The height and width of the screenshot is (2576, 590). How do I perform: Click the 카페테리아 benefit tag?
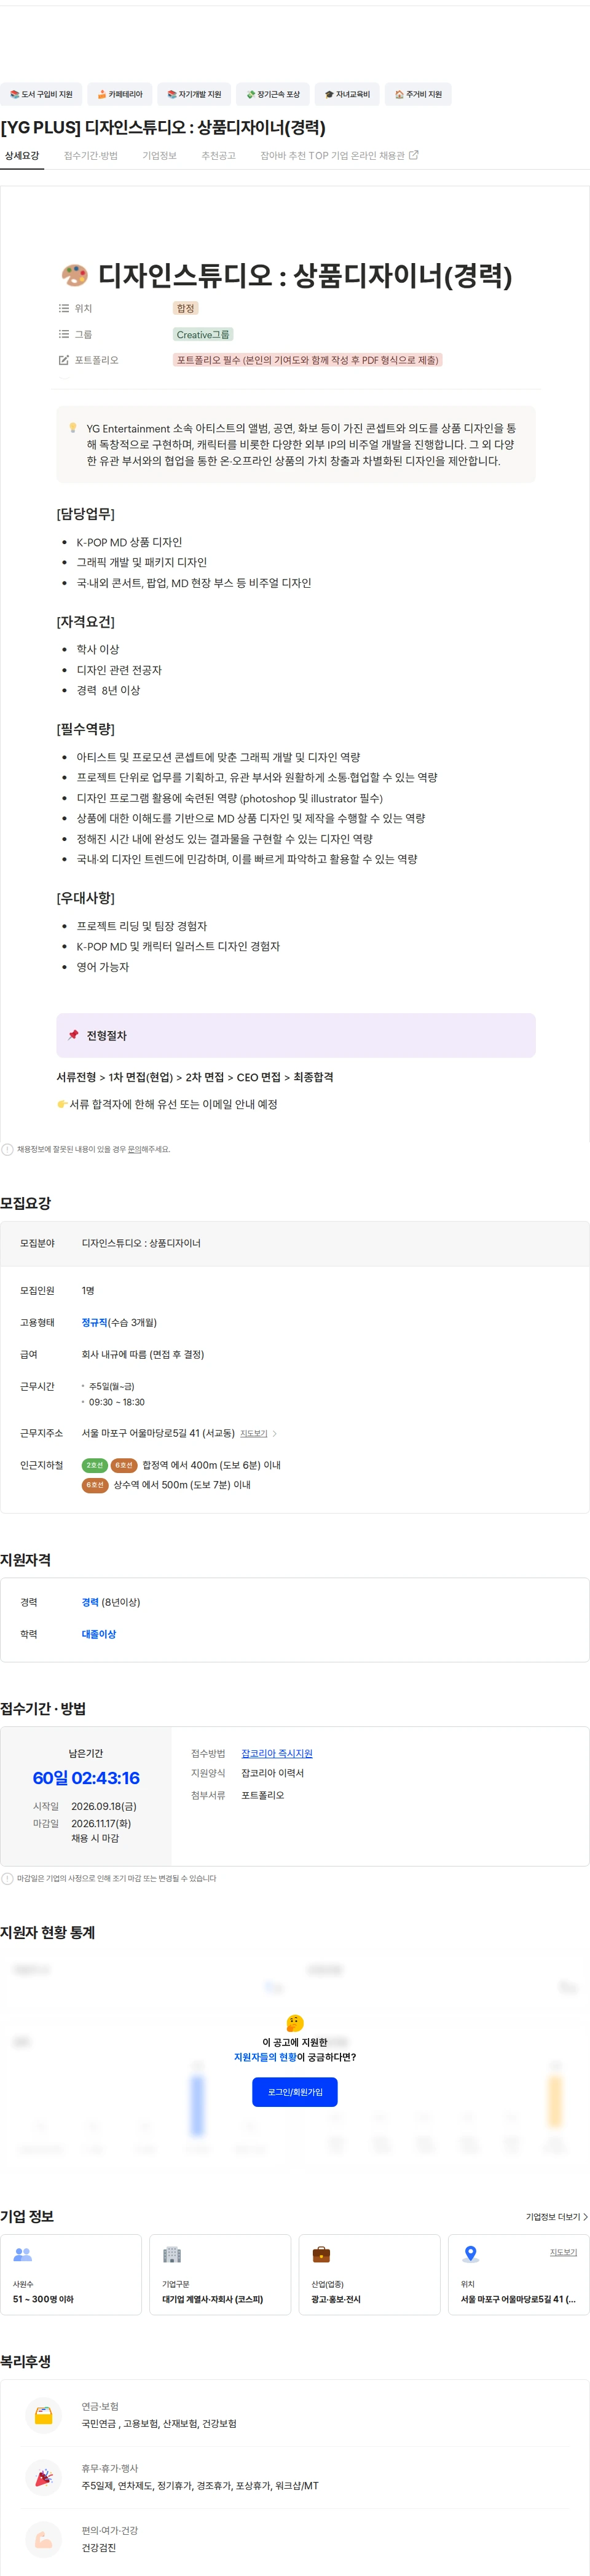tap(120, 94)
